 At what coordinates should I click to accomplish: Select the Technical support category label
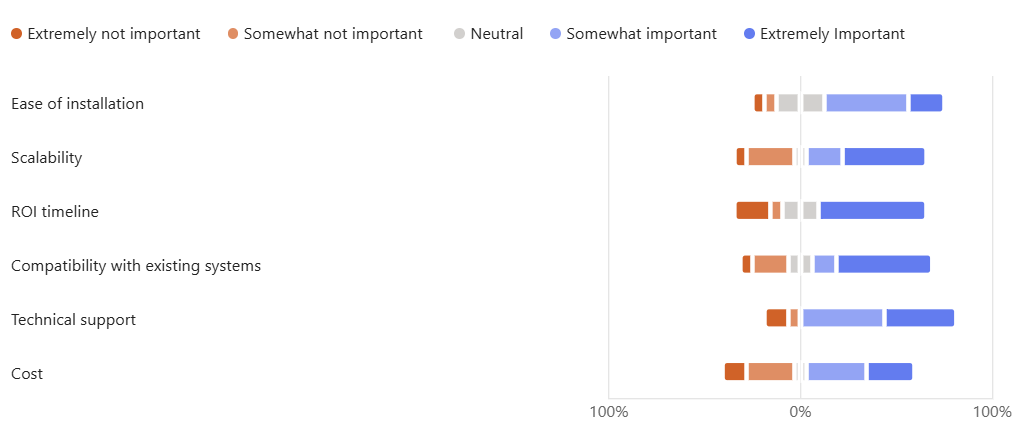[73, 319]
